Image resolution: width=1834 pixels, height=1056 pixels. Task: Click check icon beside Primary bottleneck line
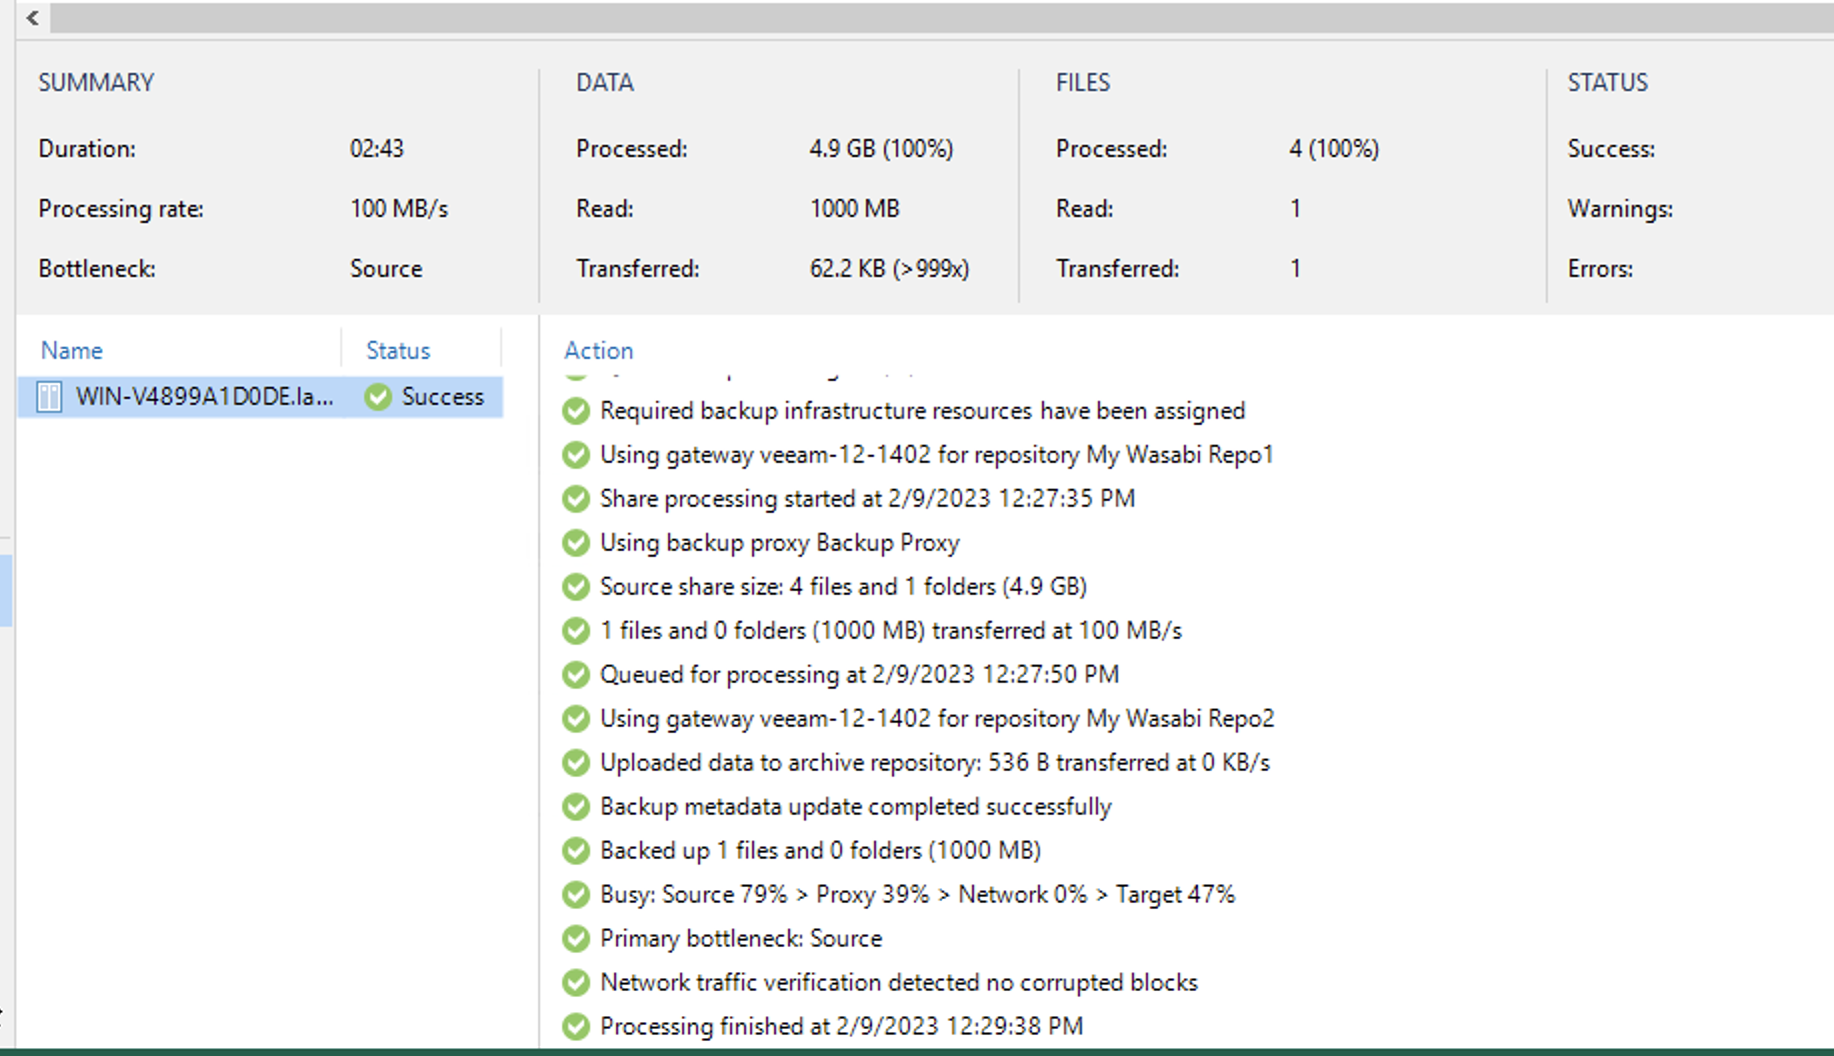pyautogui.click(x=576, y=939)
